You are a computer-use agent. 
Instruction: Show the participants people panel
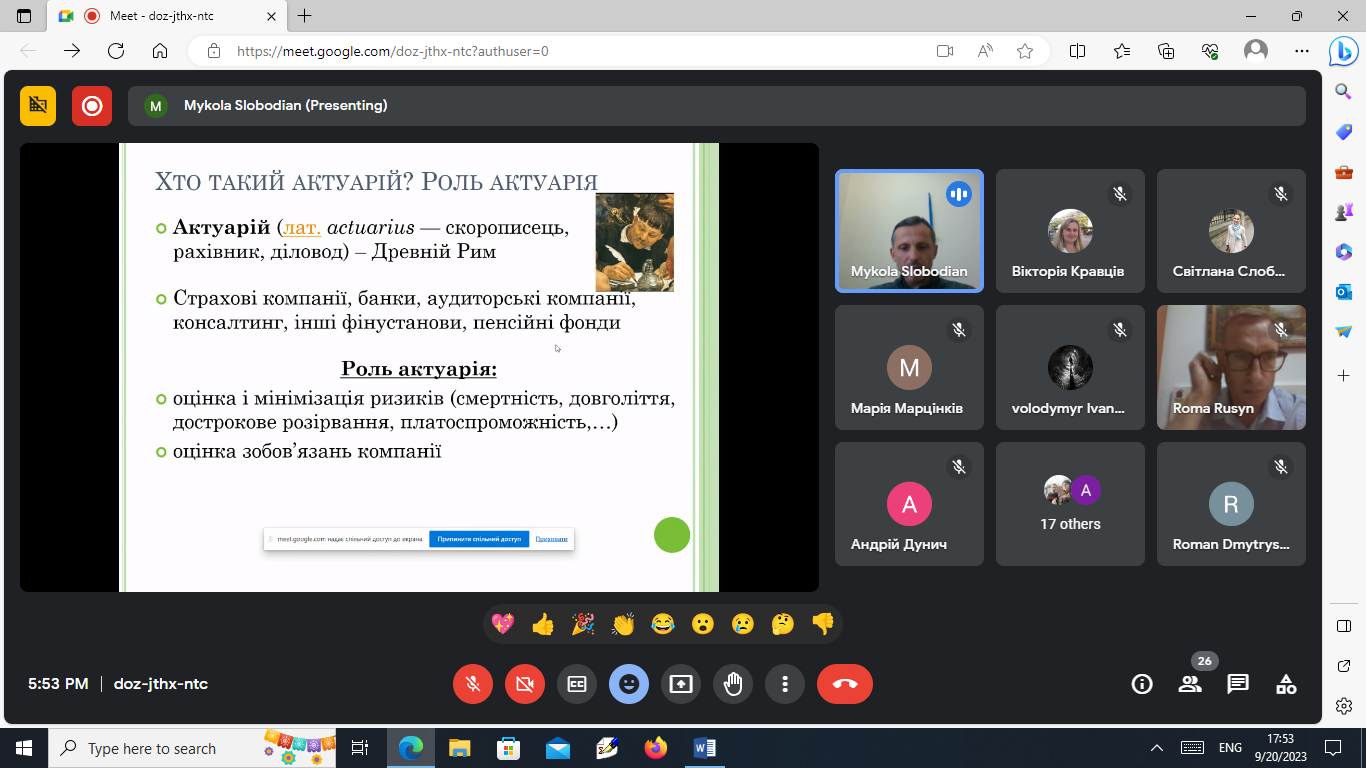coord(1190,684)
